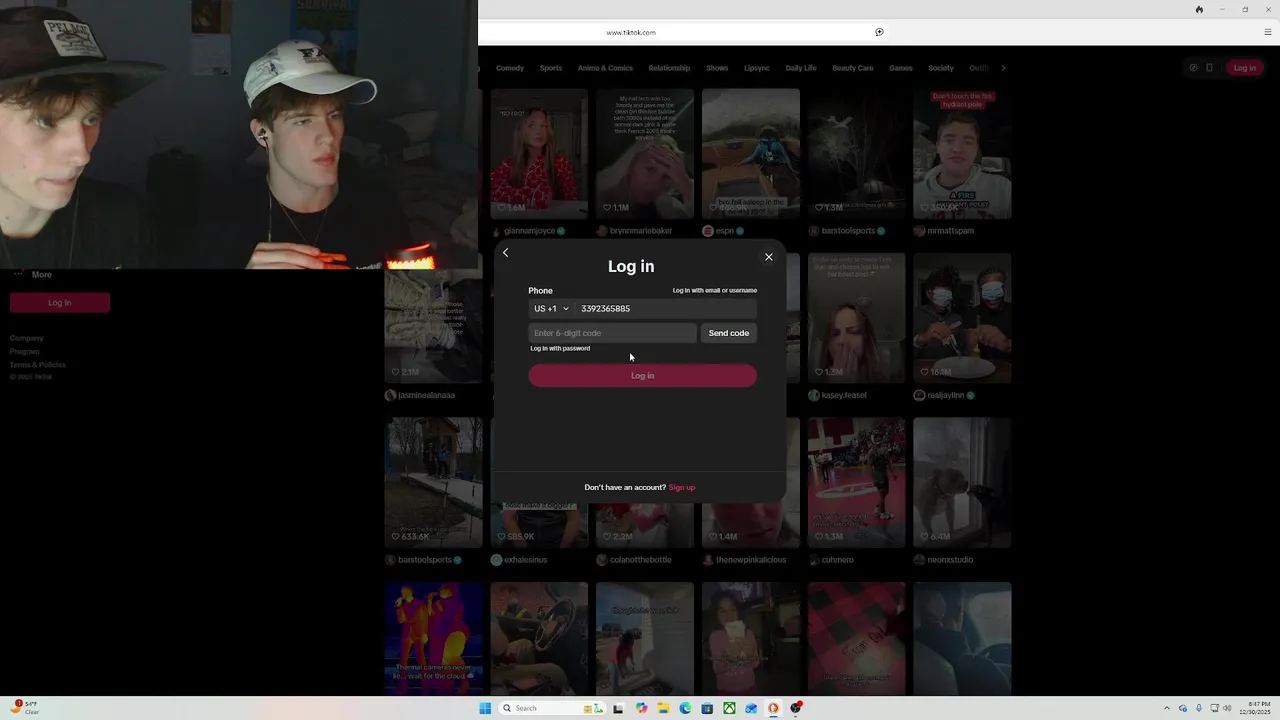Click the circular icon beside header Log in

point(1193,68)
